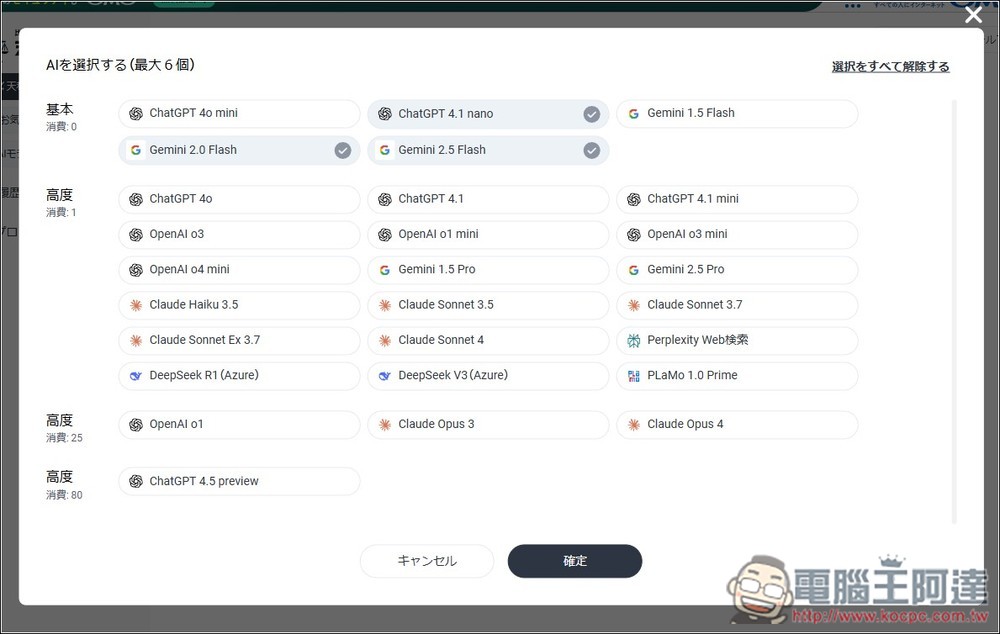Deselect the ChatGPT 4.1 nano option
The height and width of the screenshot is (634, 1000).
pos(488,114)
